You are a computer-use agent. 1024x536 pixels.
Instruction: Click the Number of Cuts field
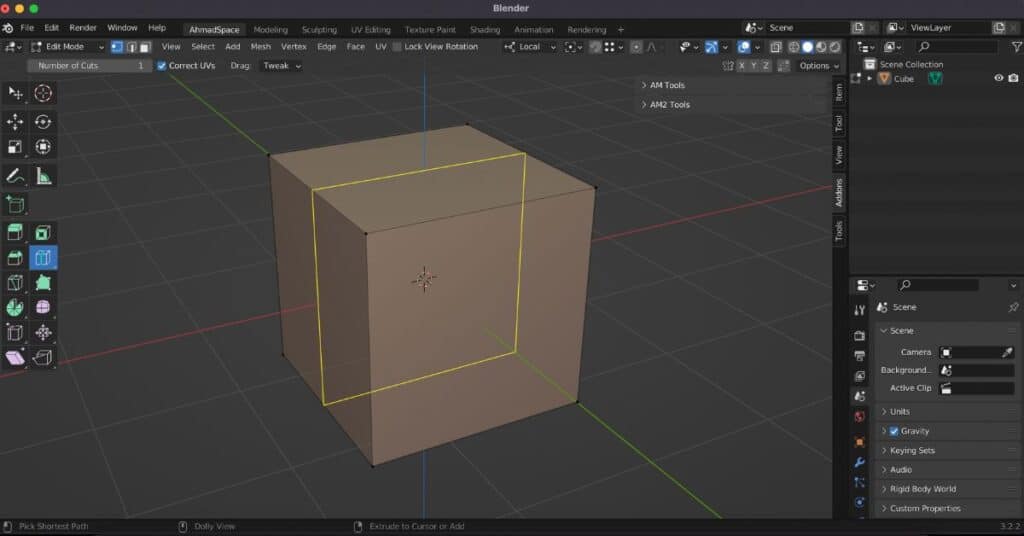[89, 66]
